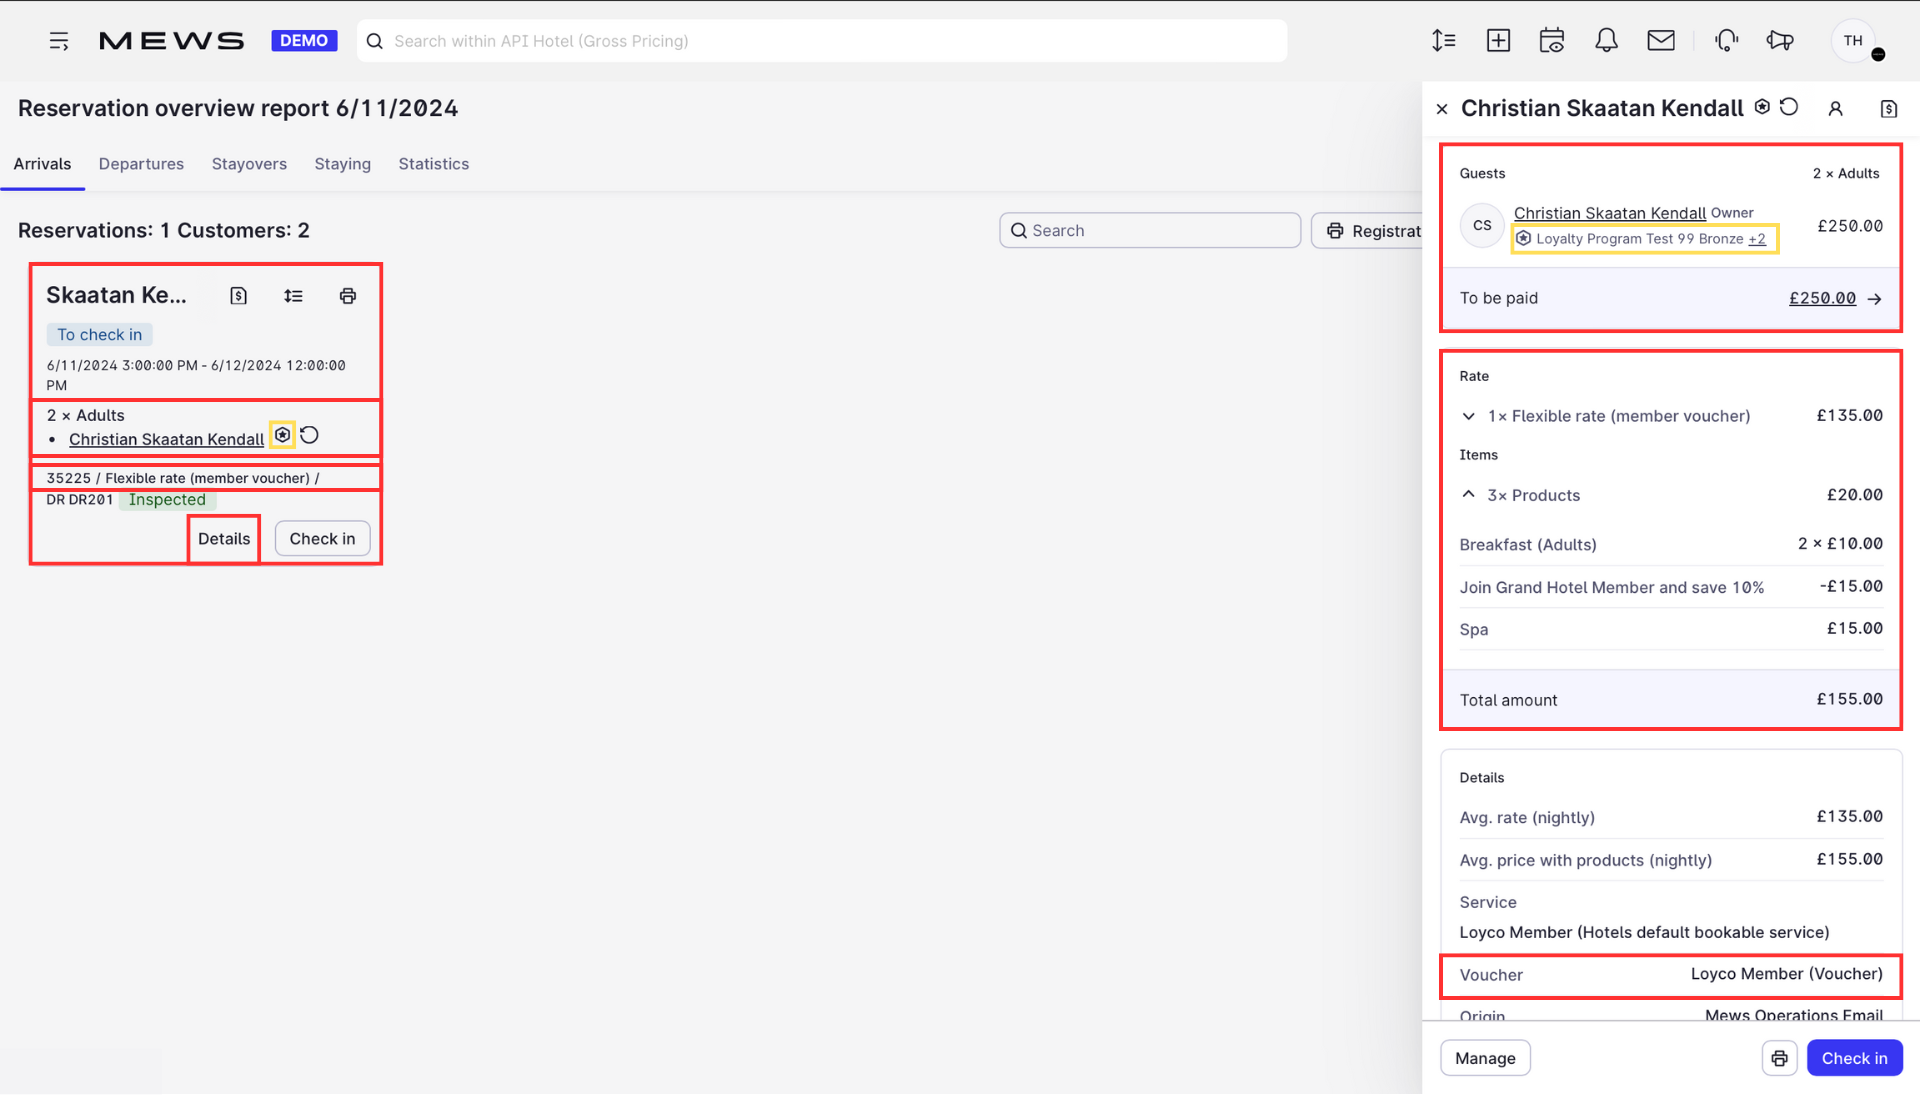This screenshot has width=1920, height=1100.
Task: Open the Stayovers tab
Action: [x=249, y=164]
